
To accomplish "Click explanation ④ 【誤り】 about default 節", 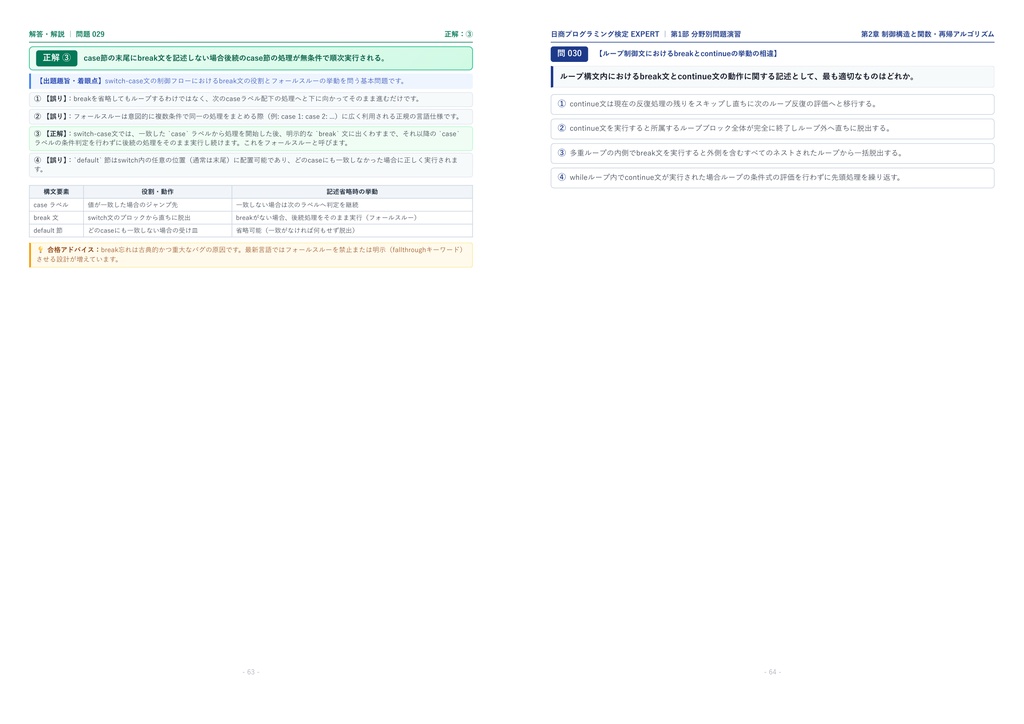I will (251, 165).
